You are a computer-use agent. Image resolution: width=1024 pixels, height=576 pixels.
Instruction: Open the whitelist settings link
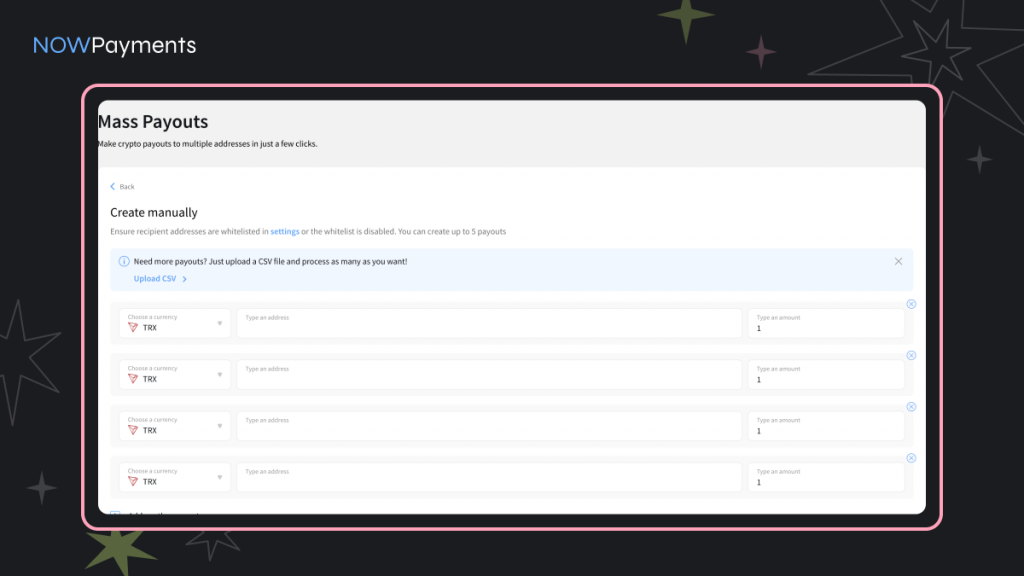coord(284,231)
